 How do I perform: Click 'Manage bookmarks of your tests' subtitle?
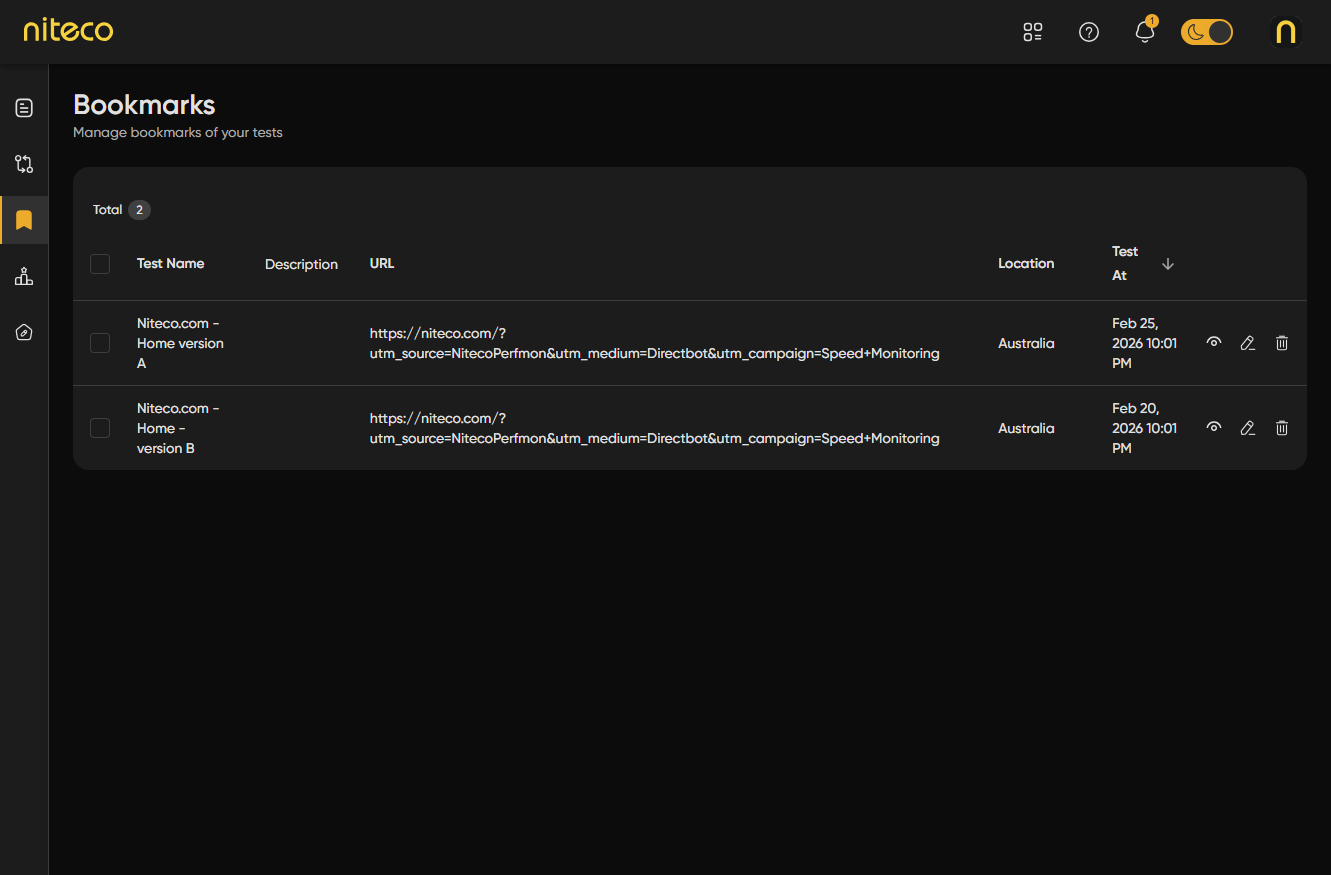click(178, 132)
